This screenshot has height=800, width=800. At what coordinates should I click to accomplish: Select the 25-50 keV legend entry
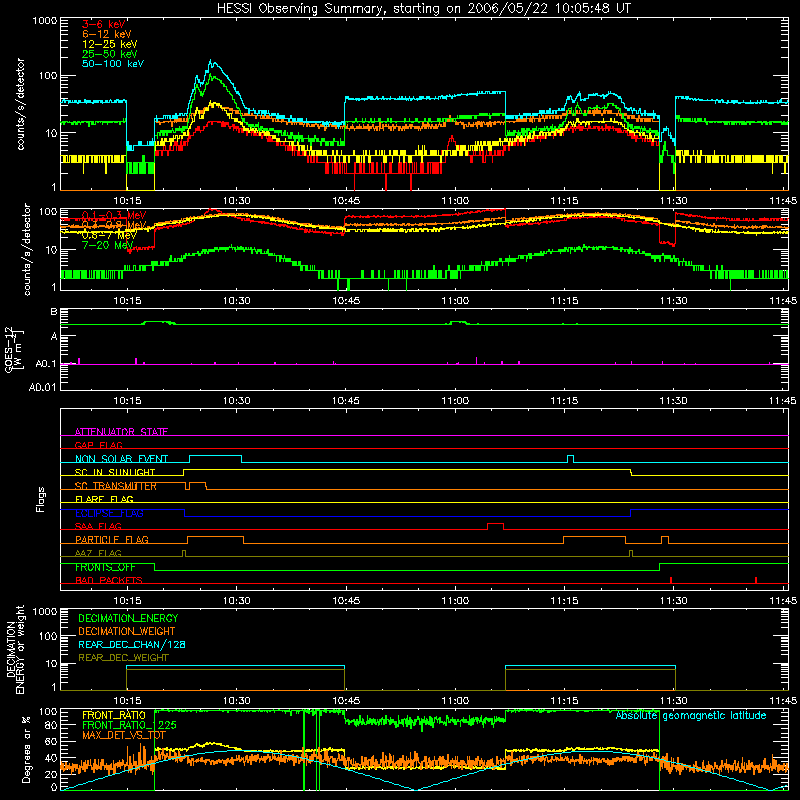pos(110,54)
